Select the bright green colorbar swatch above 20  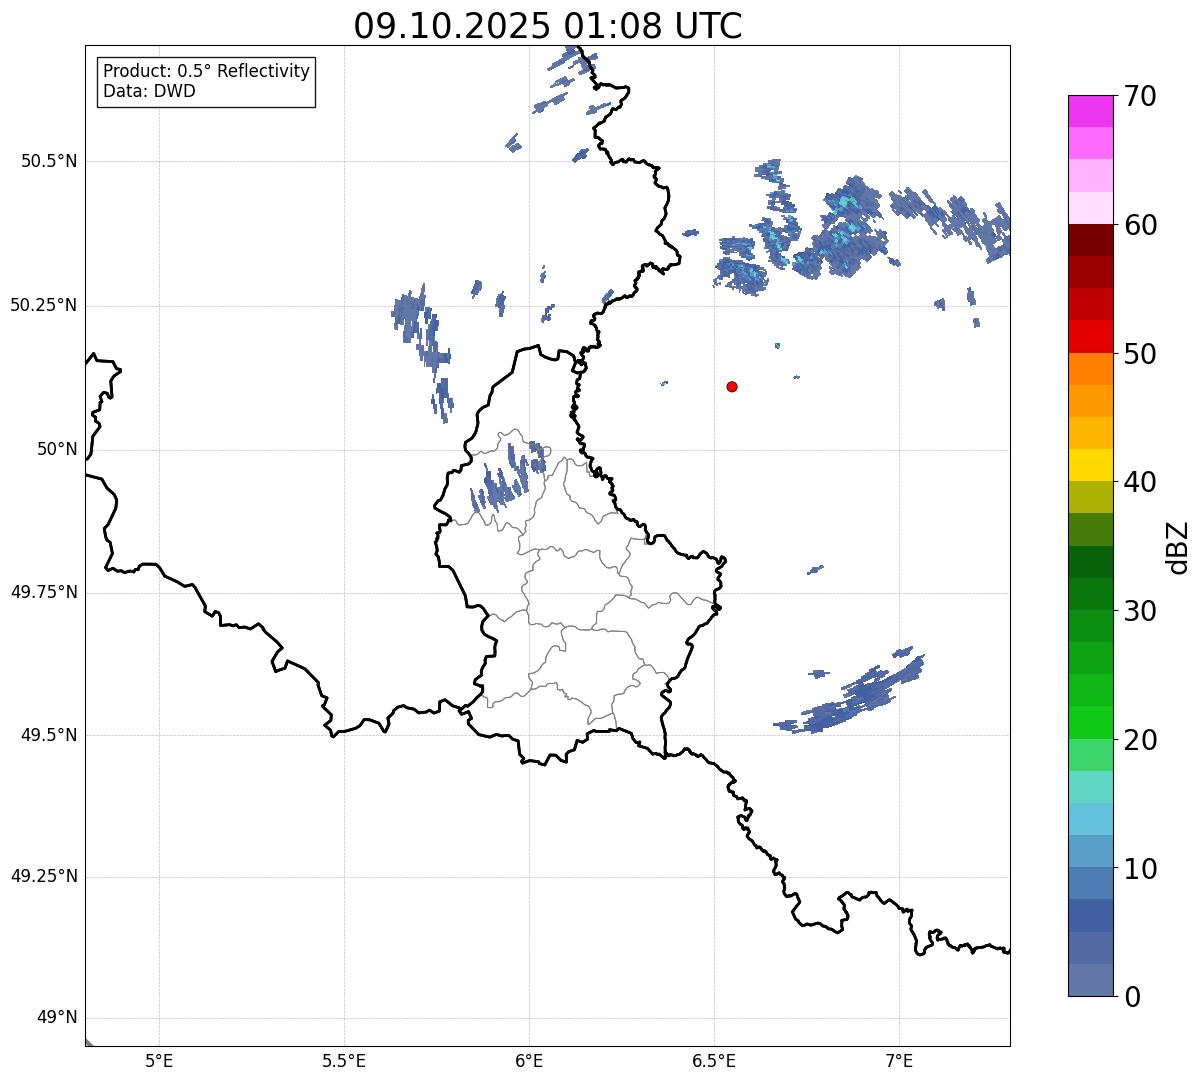(x=1091, y=722)
